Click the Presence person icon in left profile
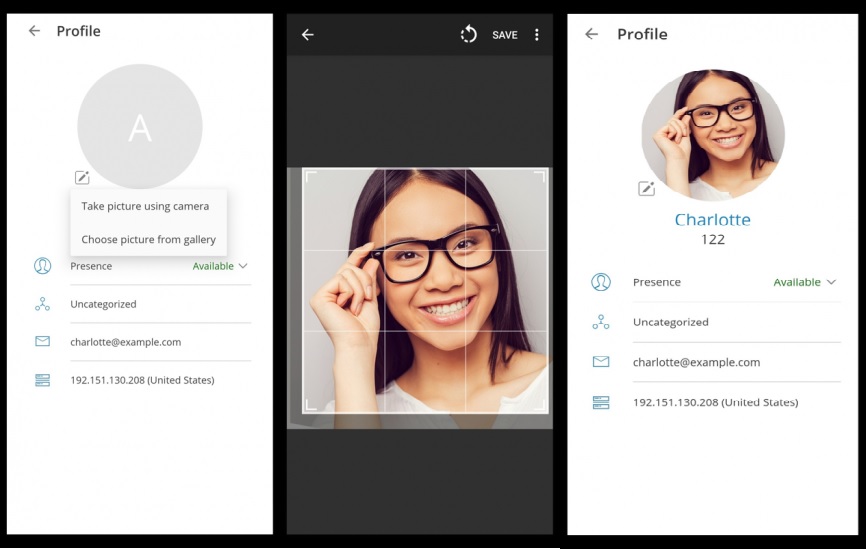Viewport: 867px width, 549px height. [43, 266]
